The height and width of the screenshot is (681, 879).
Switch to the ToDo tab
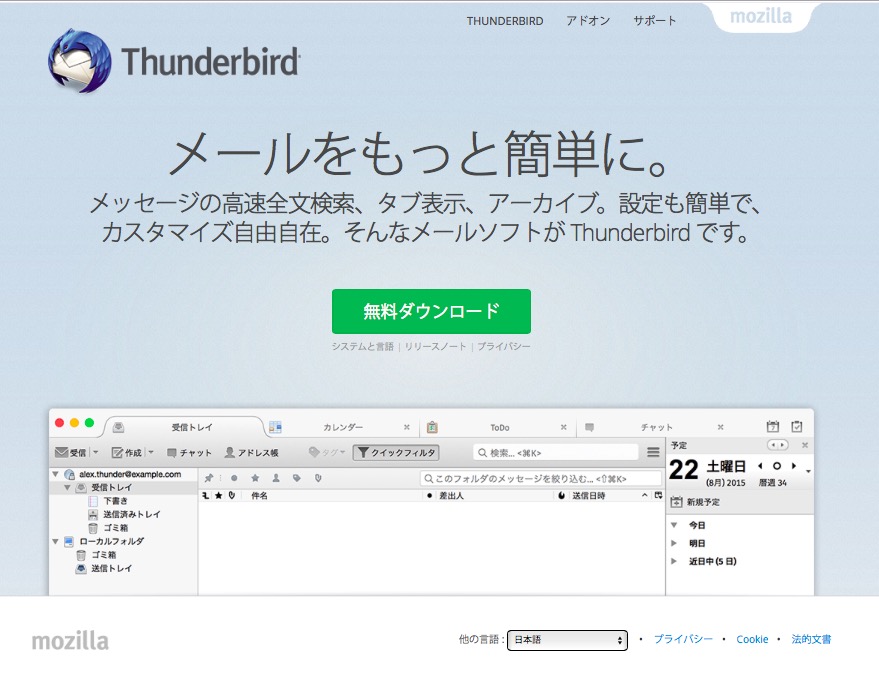point(499,427)
